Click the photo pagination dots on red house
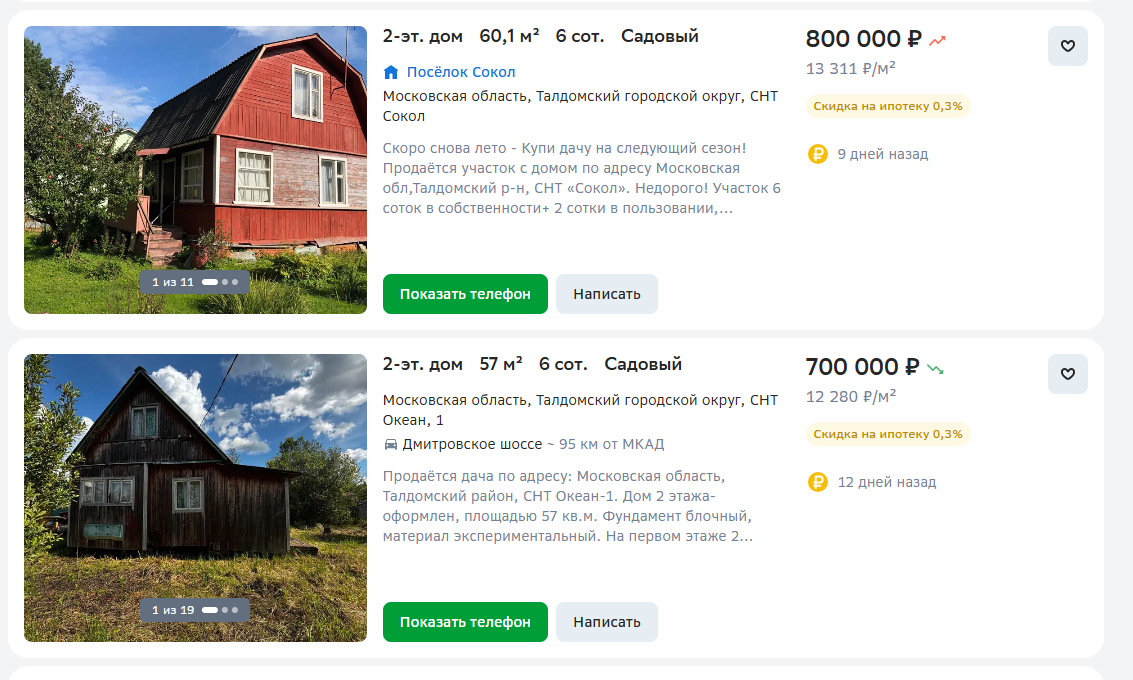The width and height of the screenshot is (1133, 680). (x=220, y=282)
